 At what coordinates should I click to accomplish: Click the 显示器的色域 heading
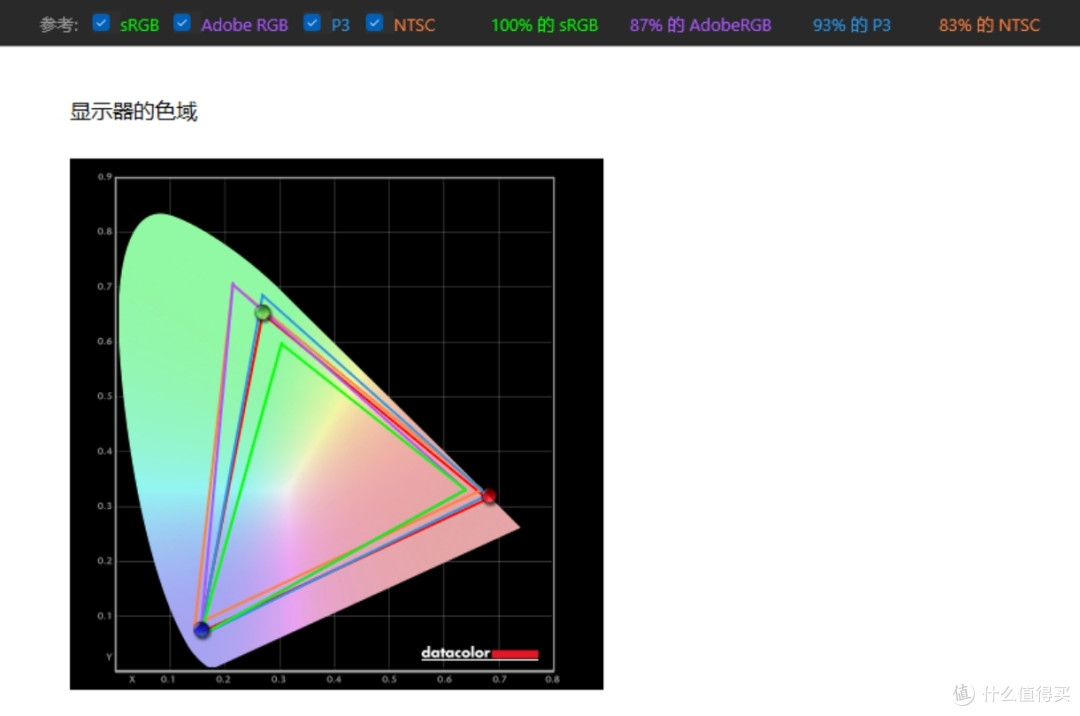(134, 111)
